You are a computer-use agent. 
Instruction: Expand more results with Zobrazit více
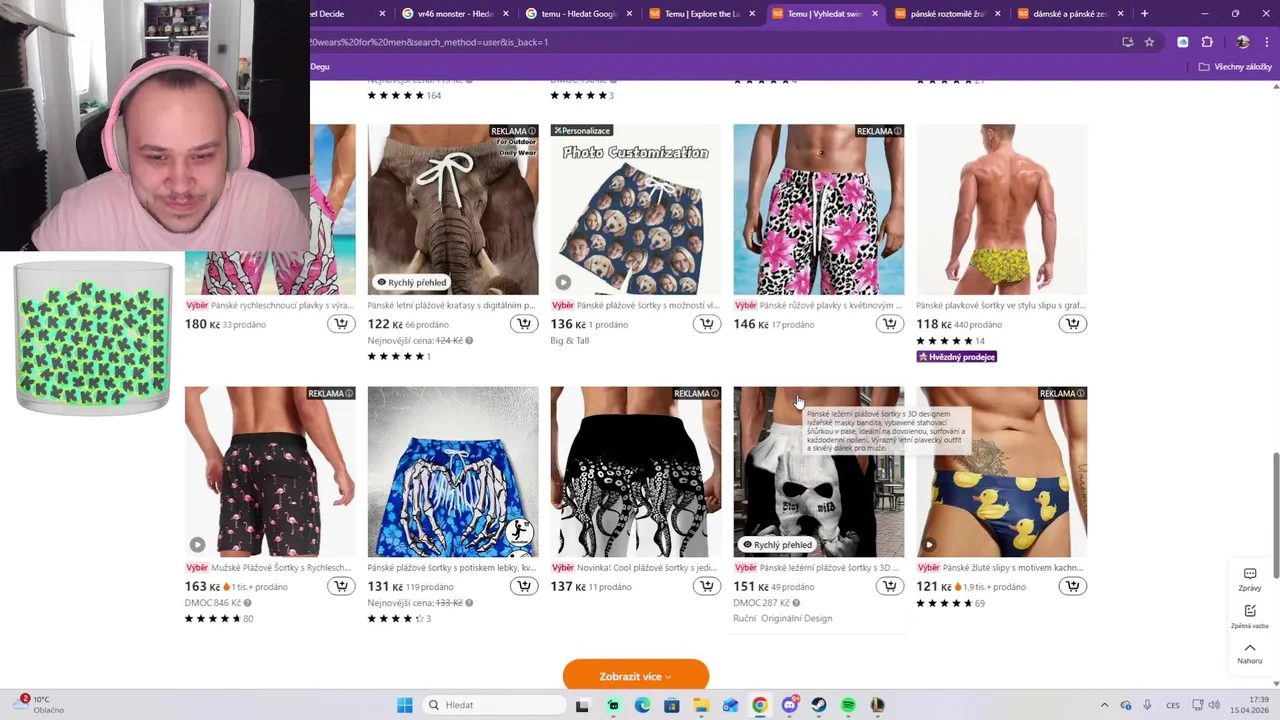point(636,676)
